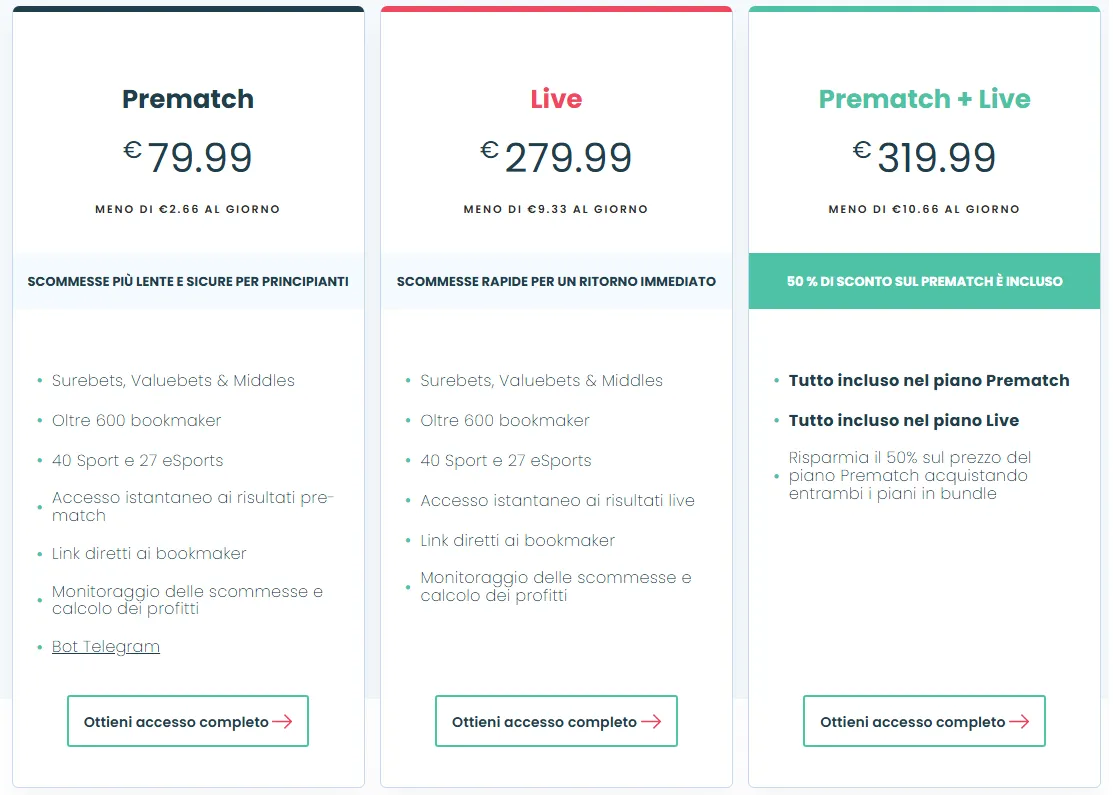Select the Prematch plan title
Image resolution: width=1113 pixels, height=795 pixels.
187,99
